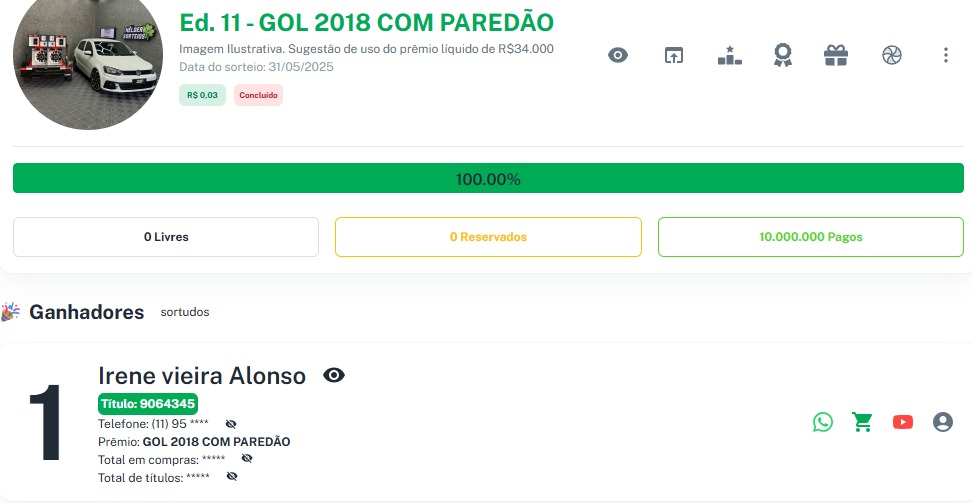
Task: Expand the three-dot more options menu
Action: click(x=945, y=55)
